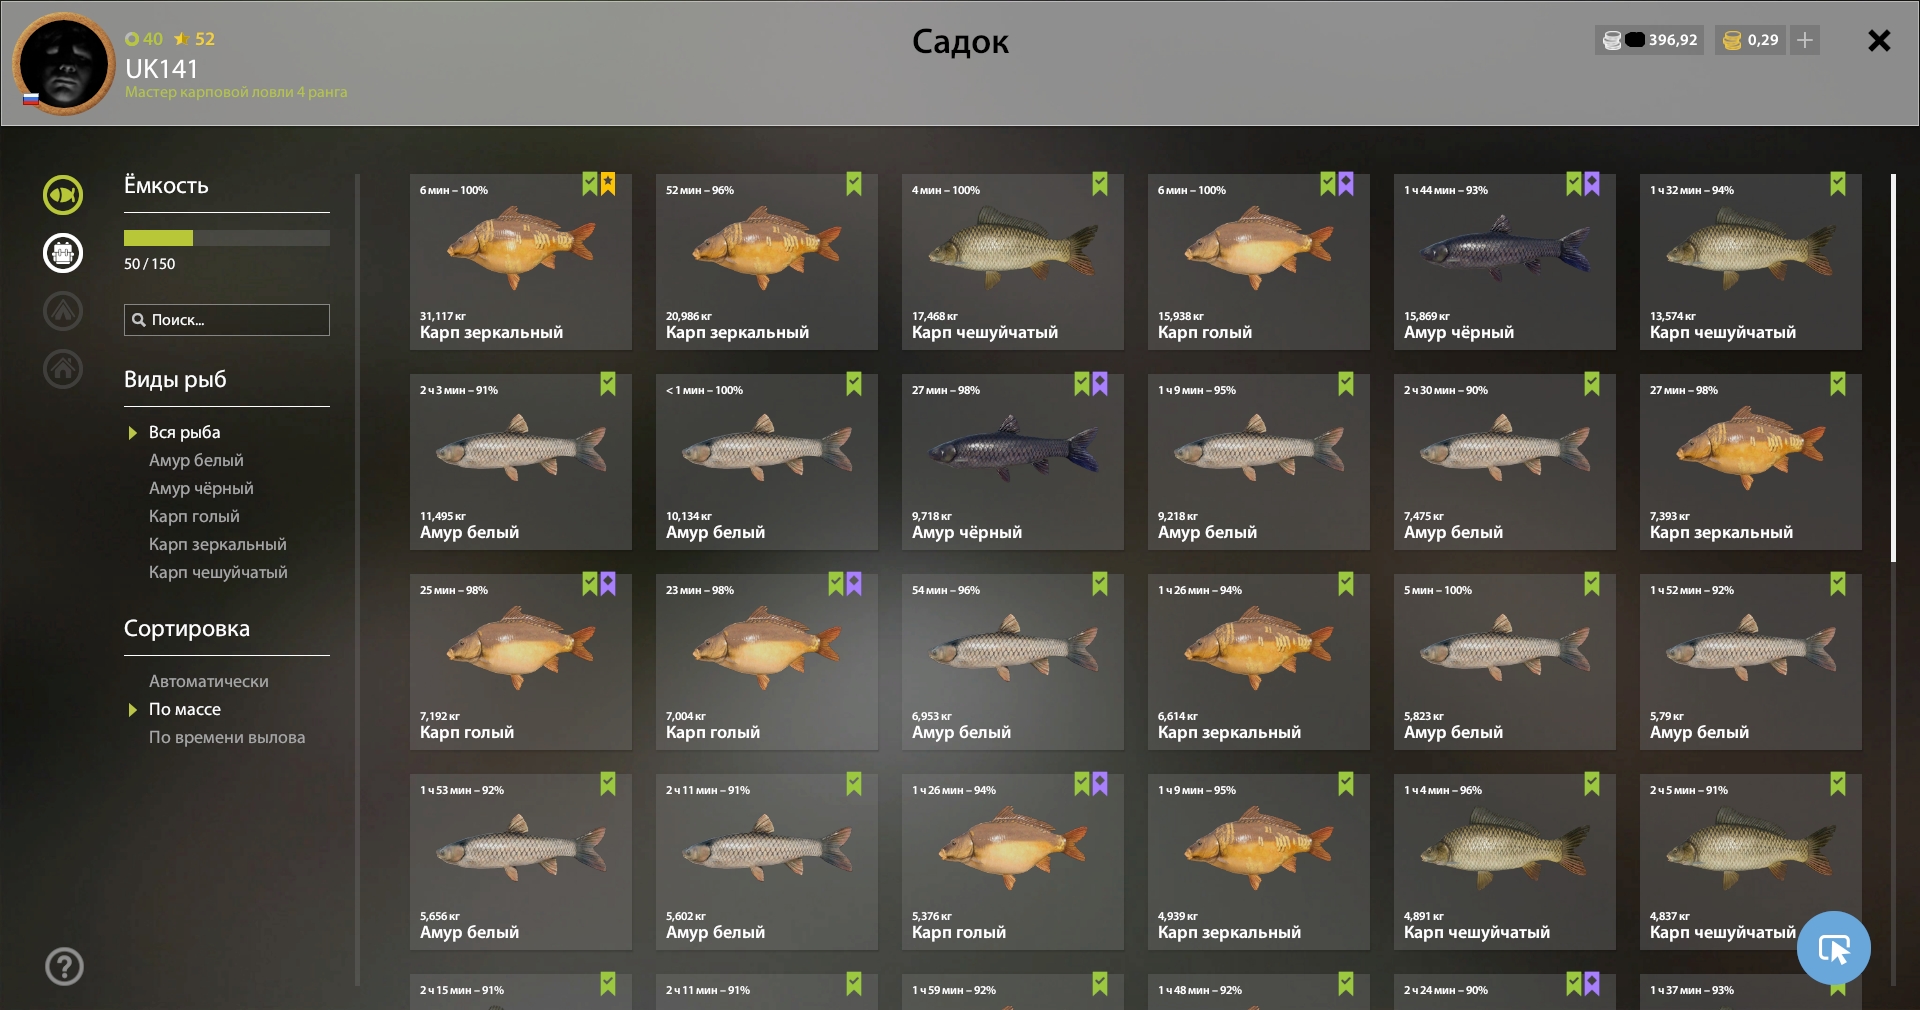Screen dimensions: 1920x1010
Task: Toggle purple trophy marker on 15,938 kg carp
Action: 1346,184
